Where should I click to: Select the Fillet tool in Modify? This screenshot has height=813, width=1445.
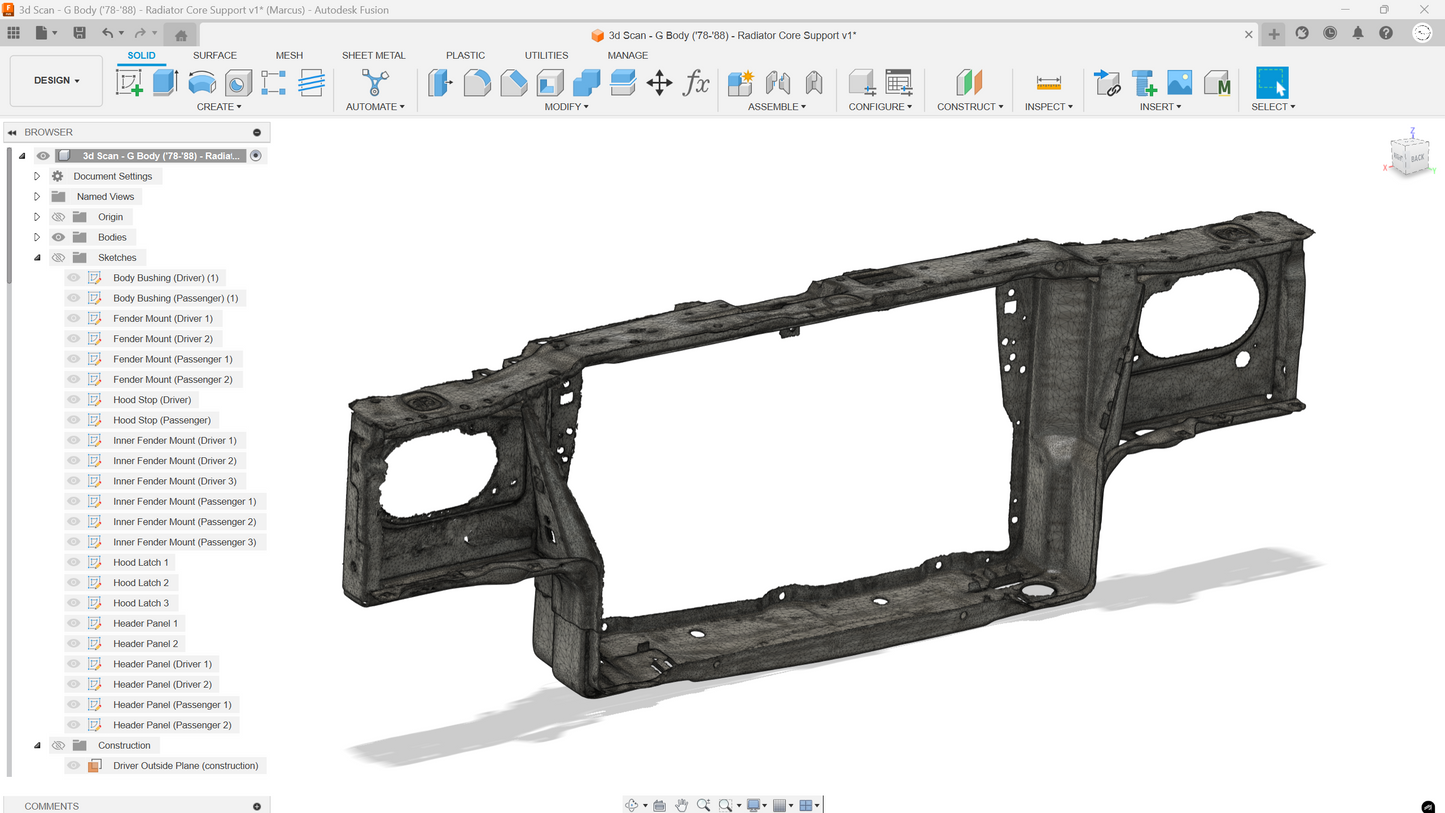pyautogui.click(x=477, y=83)
